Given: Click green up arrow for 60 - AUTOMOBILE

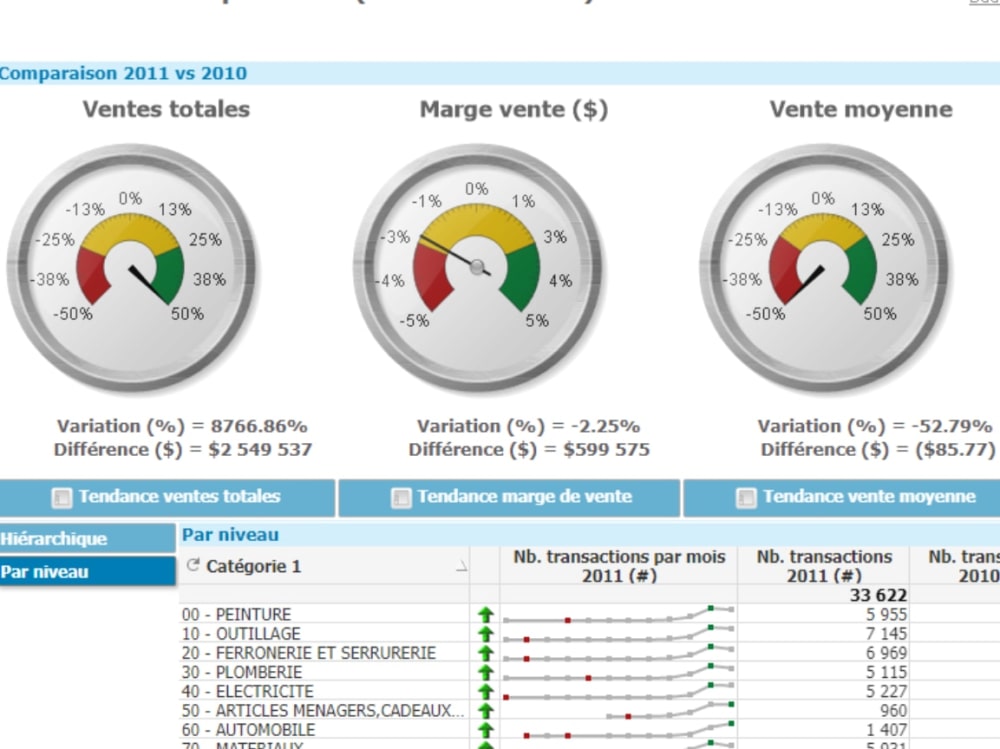Looking at the screenshot, I should pyautogui.click(x=486, y=729).
